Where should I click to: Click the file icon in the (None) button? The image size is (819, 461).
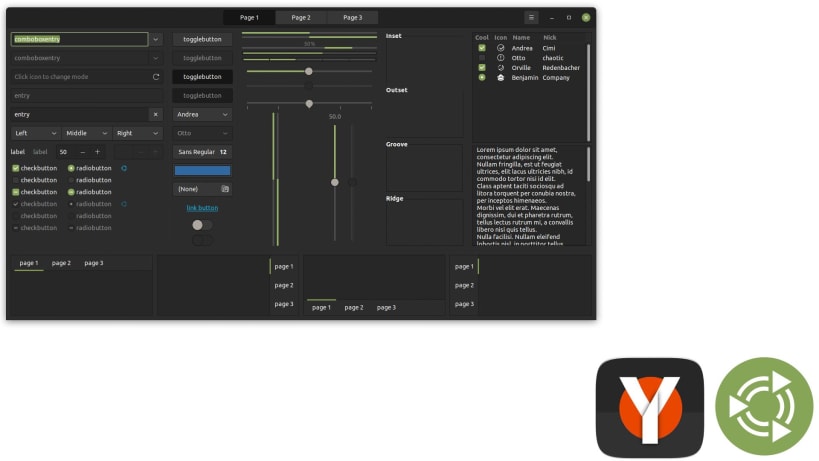tap(225, 189)
